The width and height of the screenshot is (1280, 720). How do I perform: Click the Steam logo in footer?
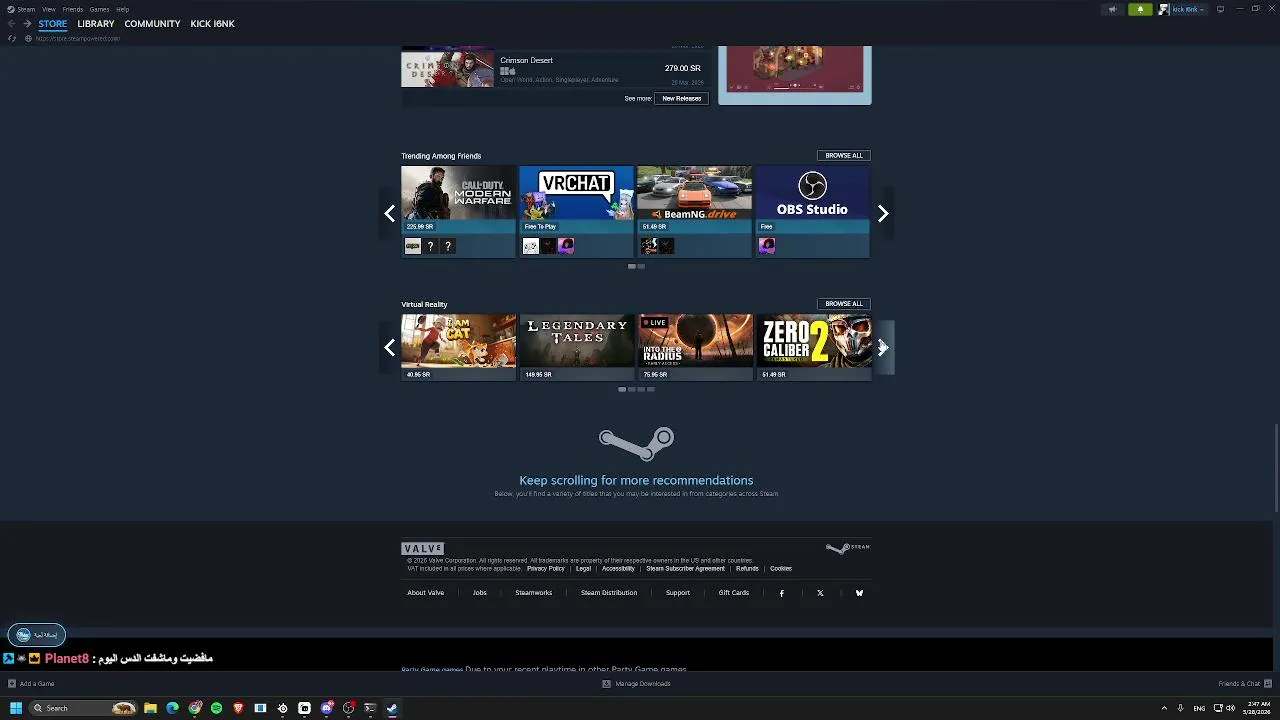click(x=848, y=547)
